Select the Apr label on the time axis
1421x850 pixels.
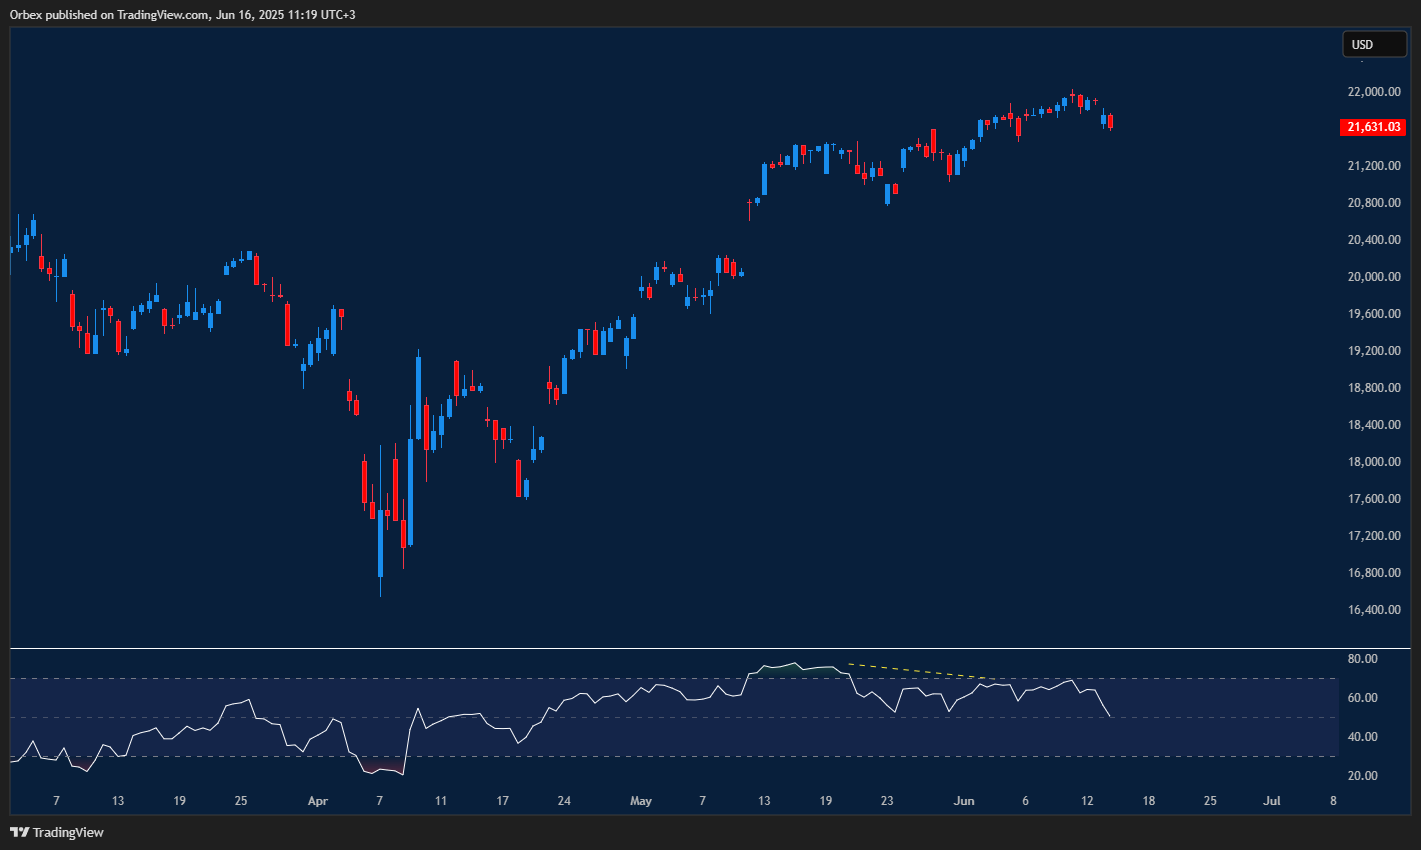point(317,800)
